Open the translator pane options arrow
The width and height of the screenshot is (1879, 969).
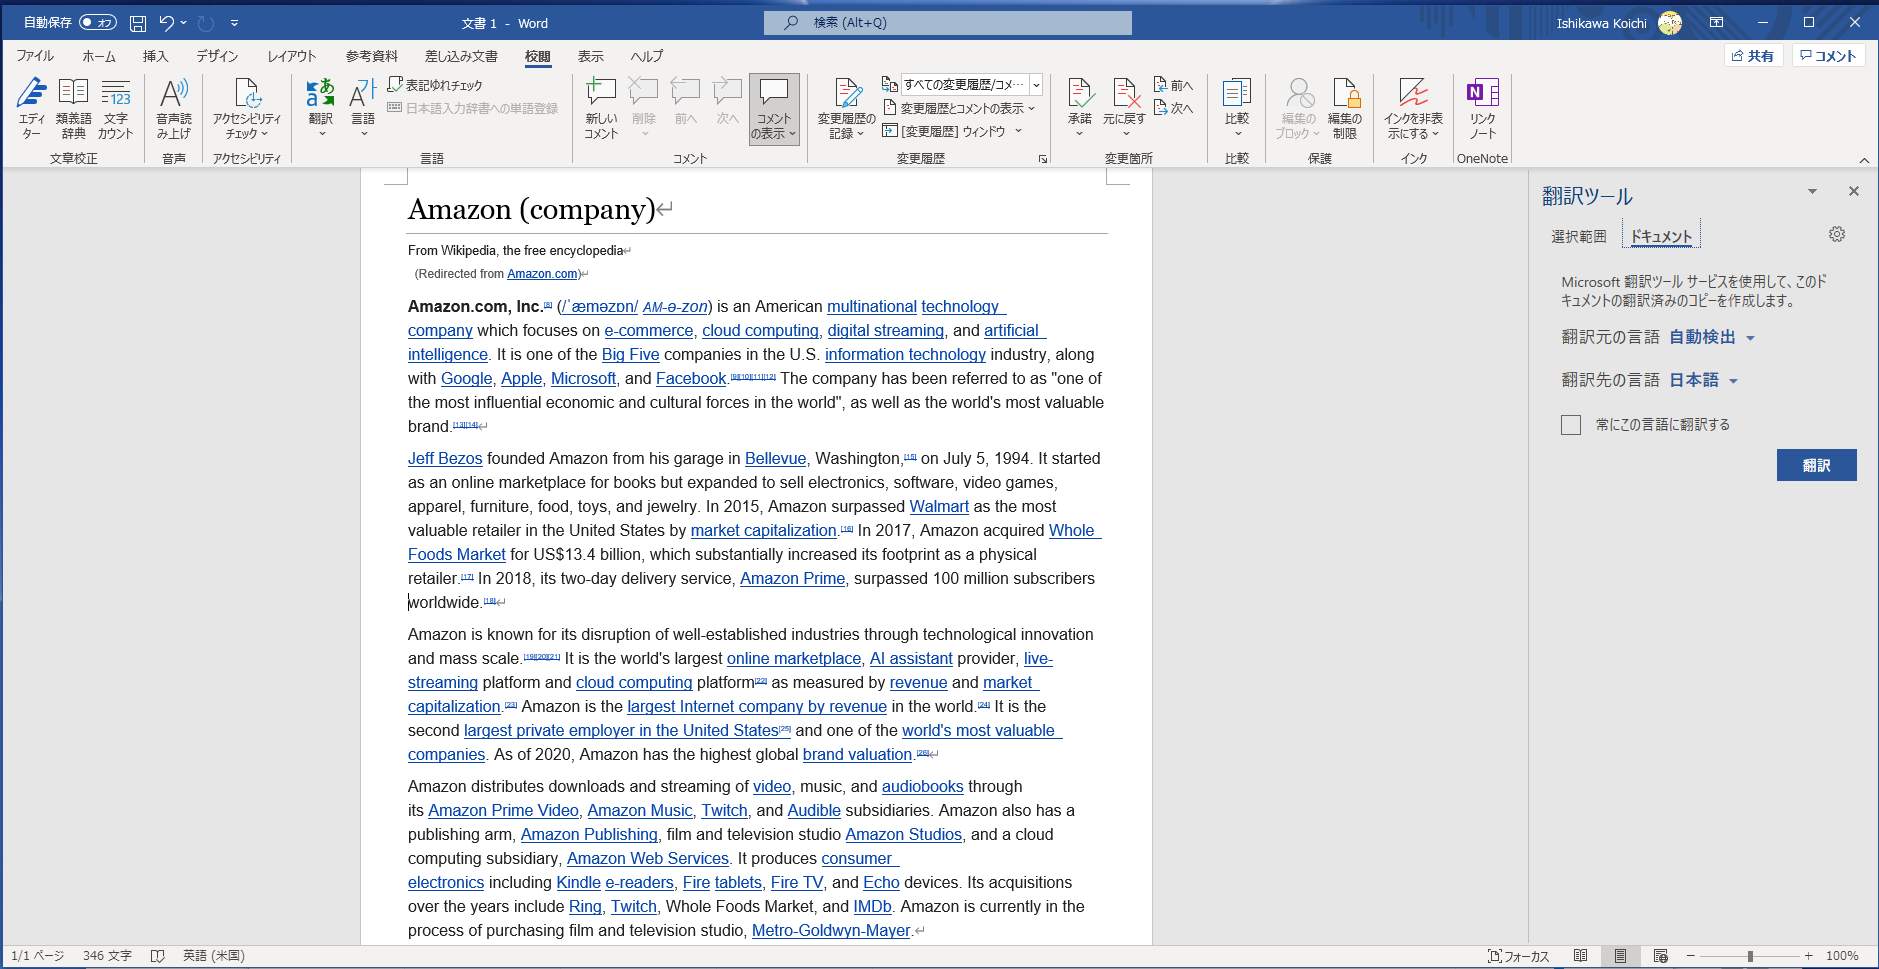coord(1812,191)
